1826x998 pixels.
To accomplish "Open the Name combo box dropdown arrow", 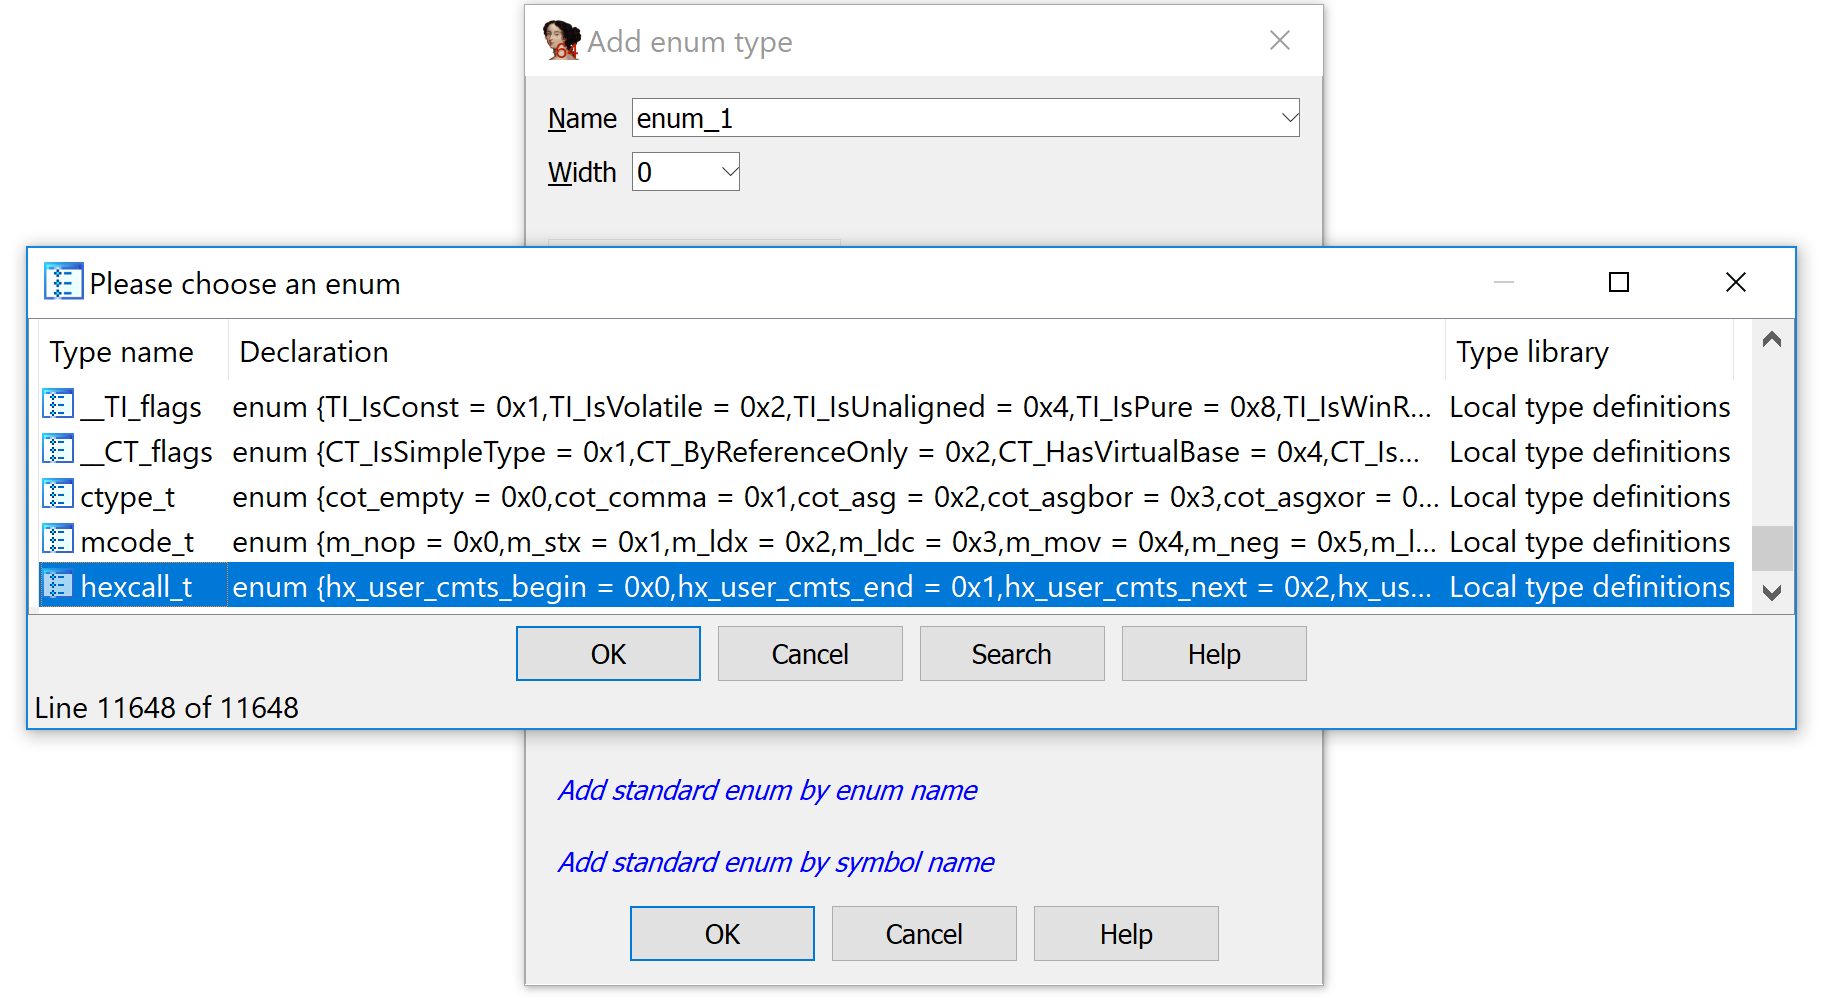I will click(x=1289, y=118).
